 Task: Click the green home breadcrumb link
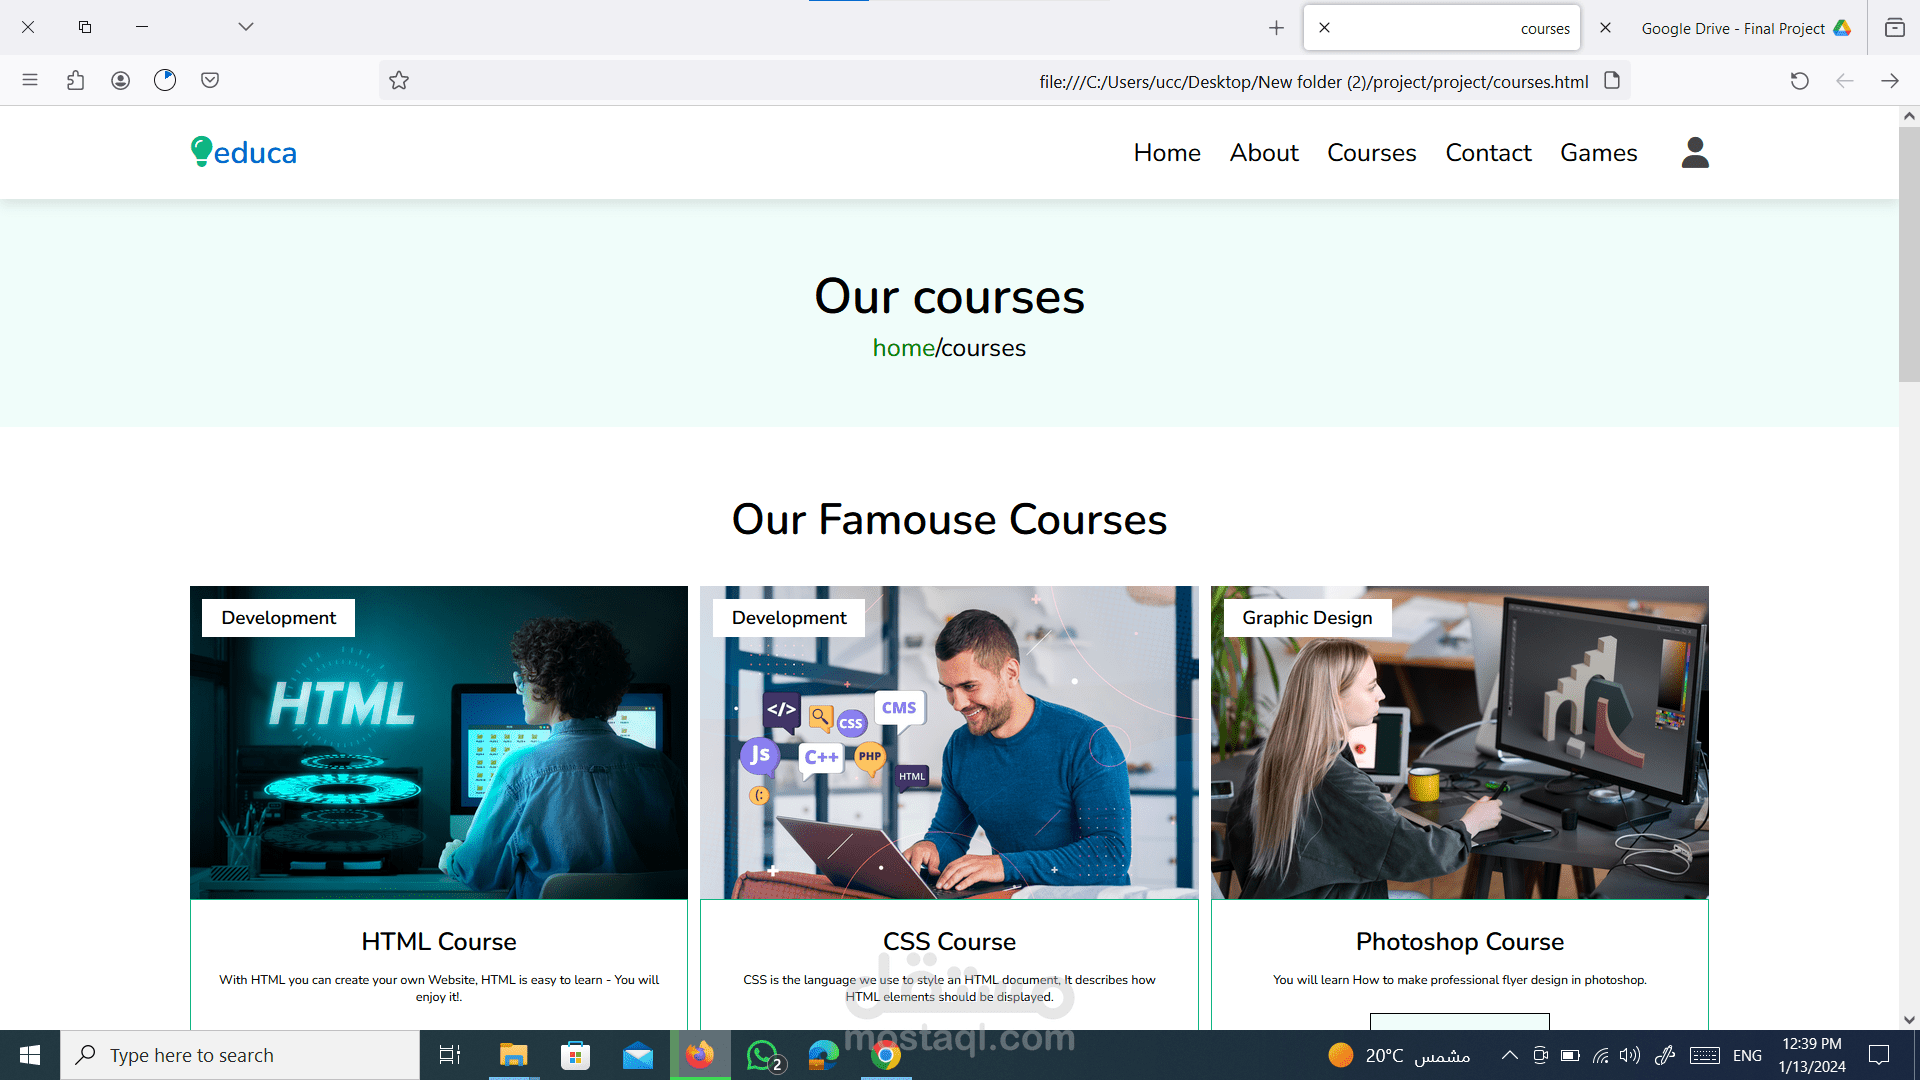(903, 348)
